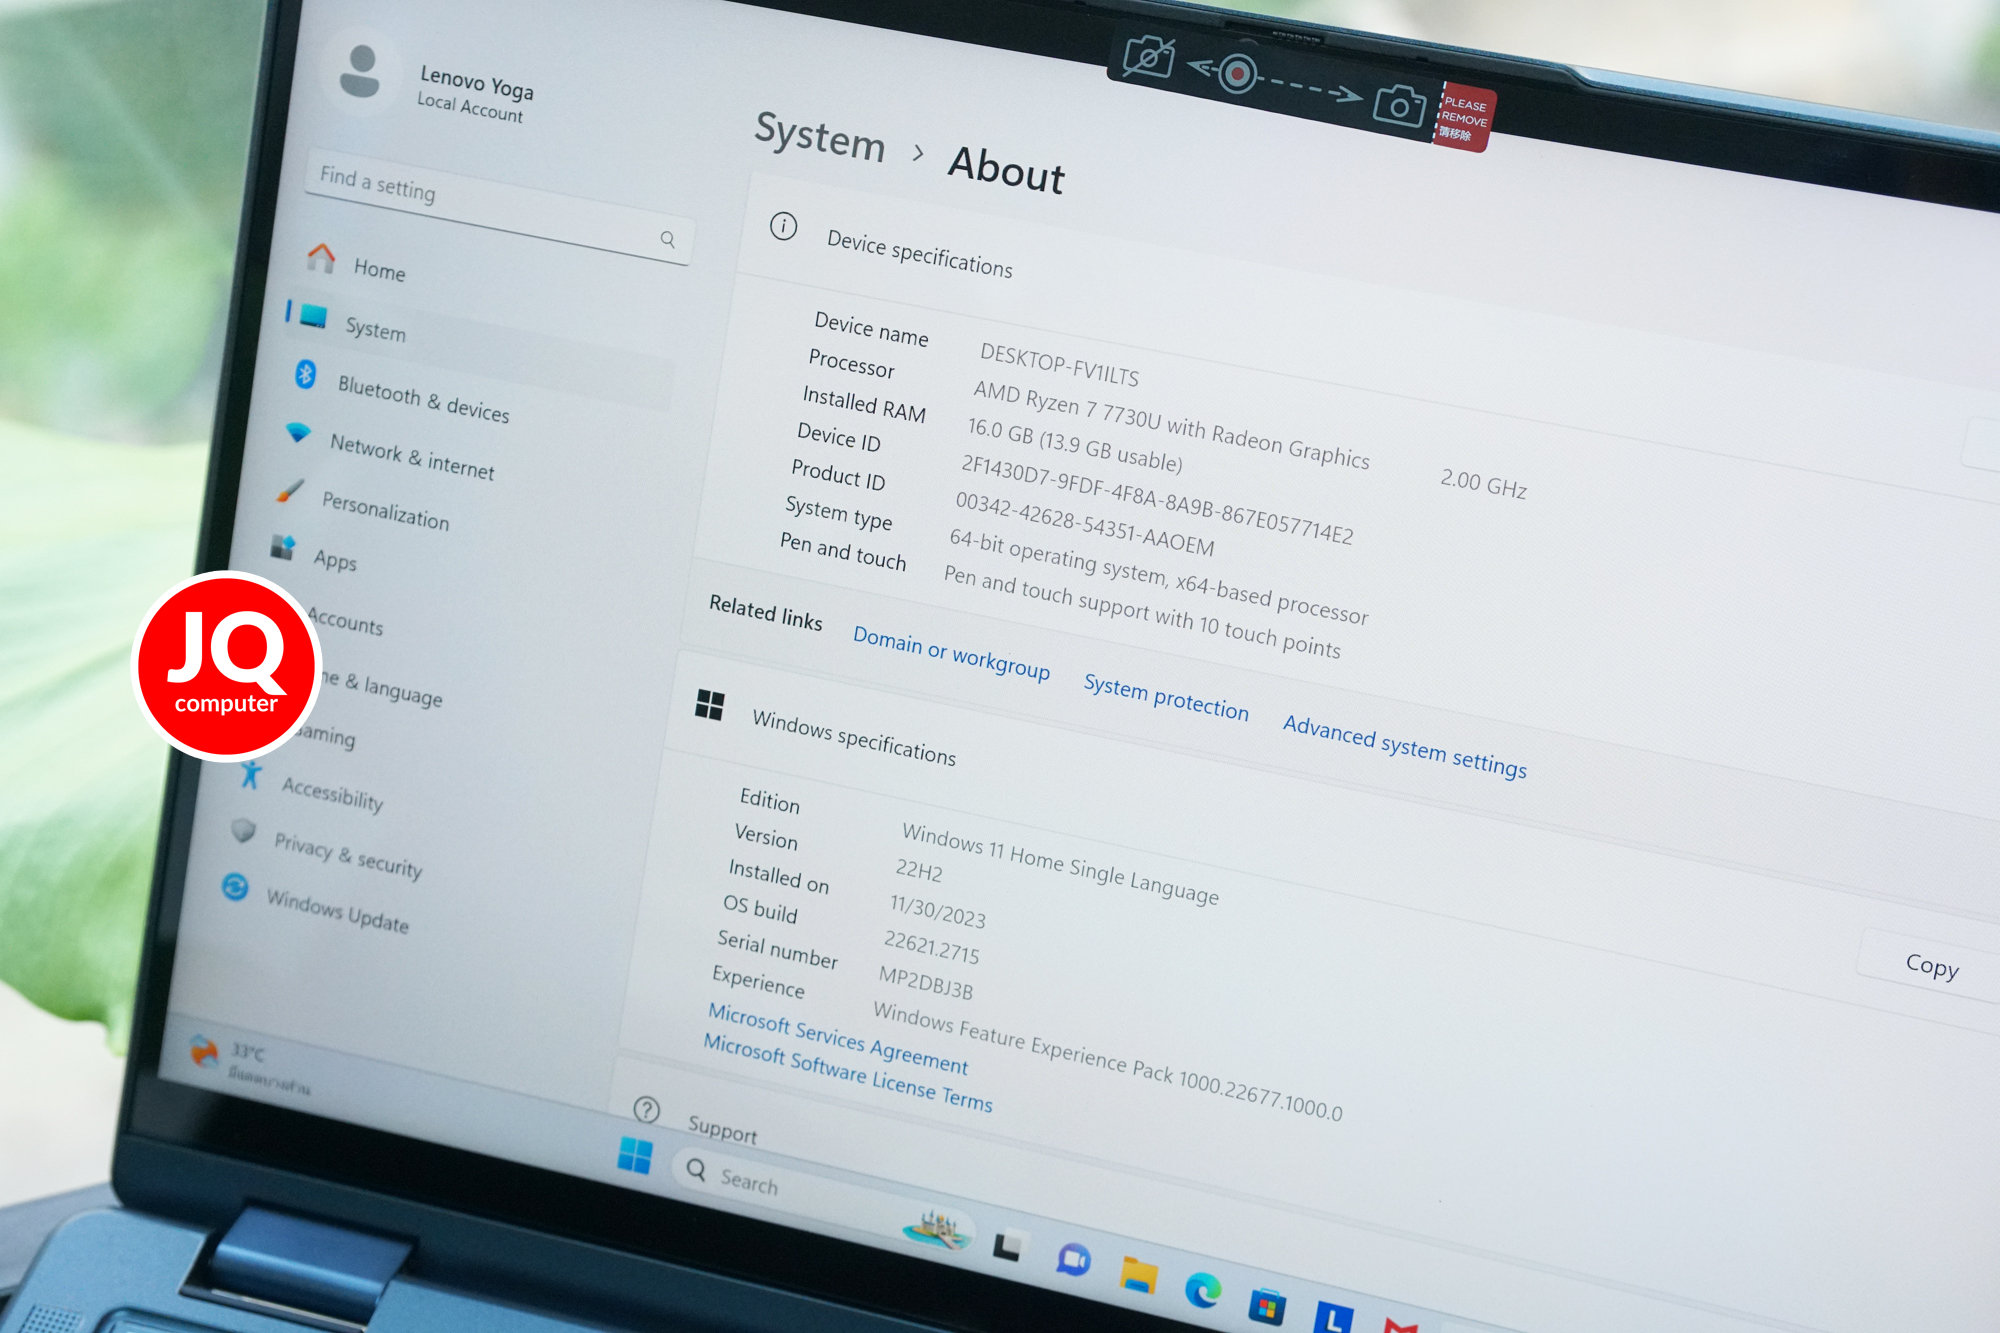
Task: Open Microsoft Software License Terms link
Action: 847,1072
